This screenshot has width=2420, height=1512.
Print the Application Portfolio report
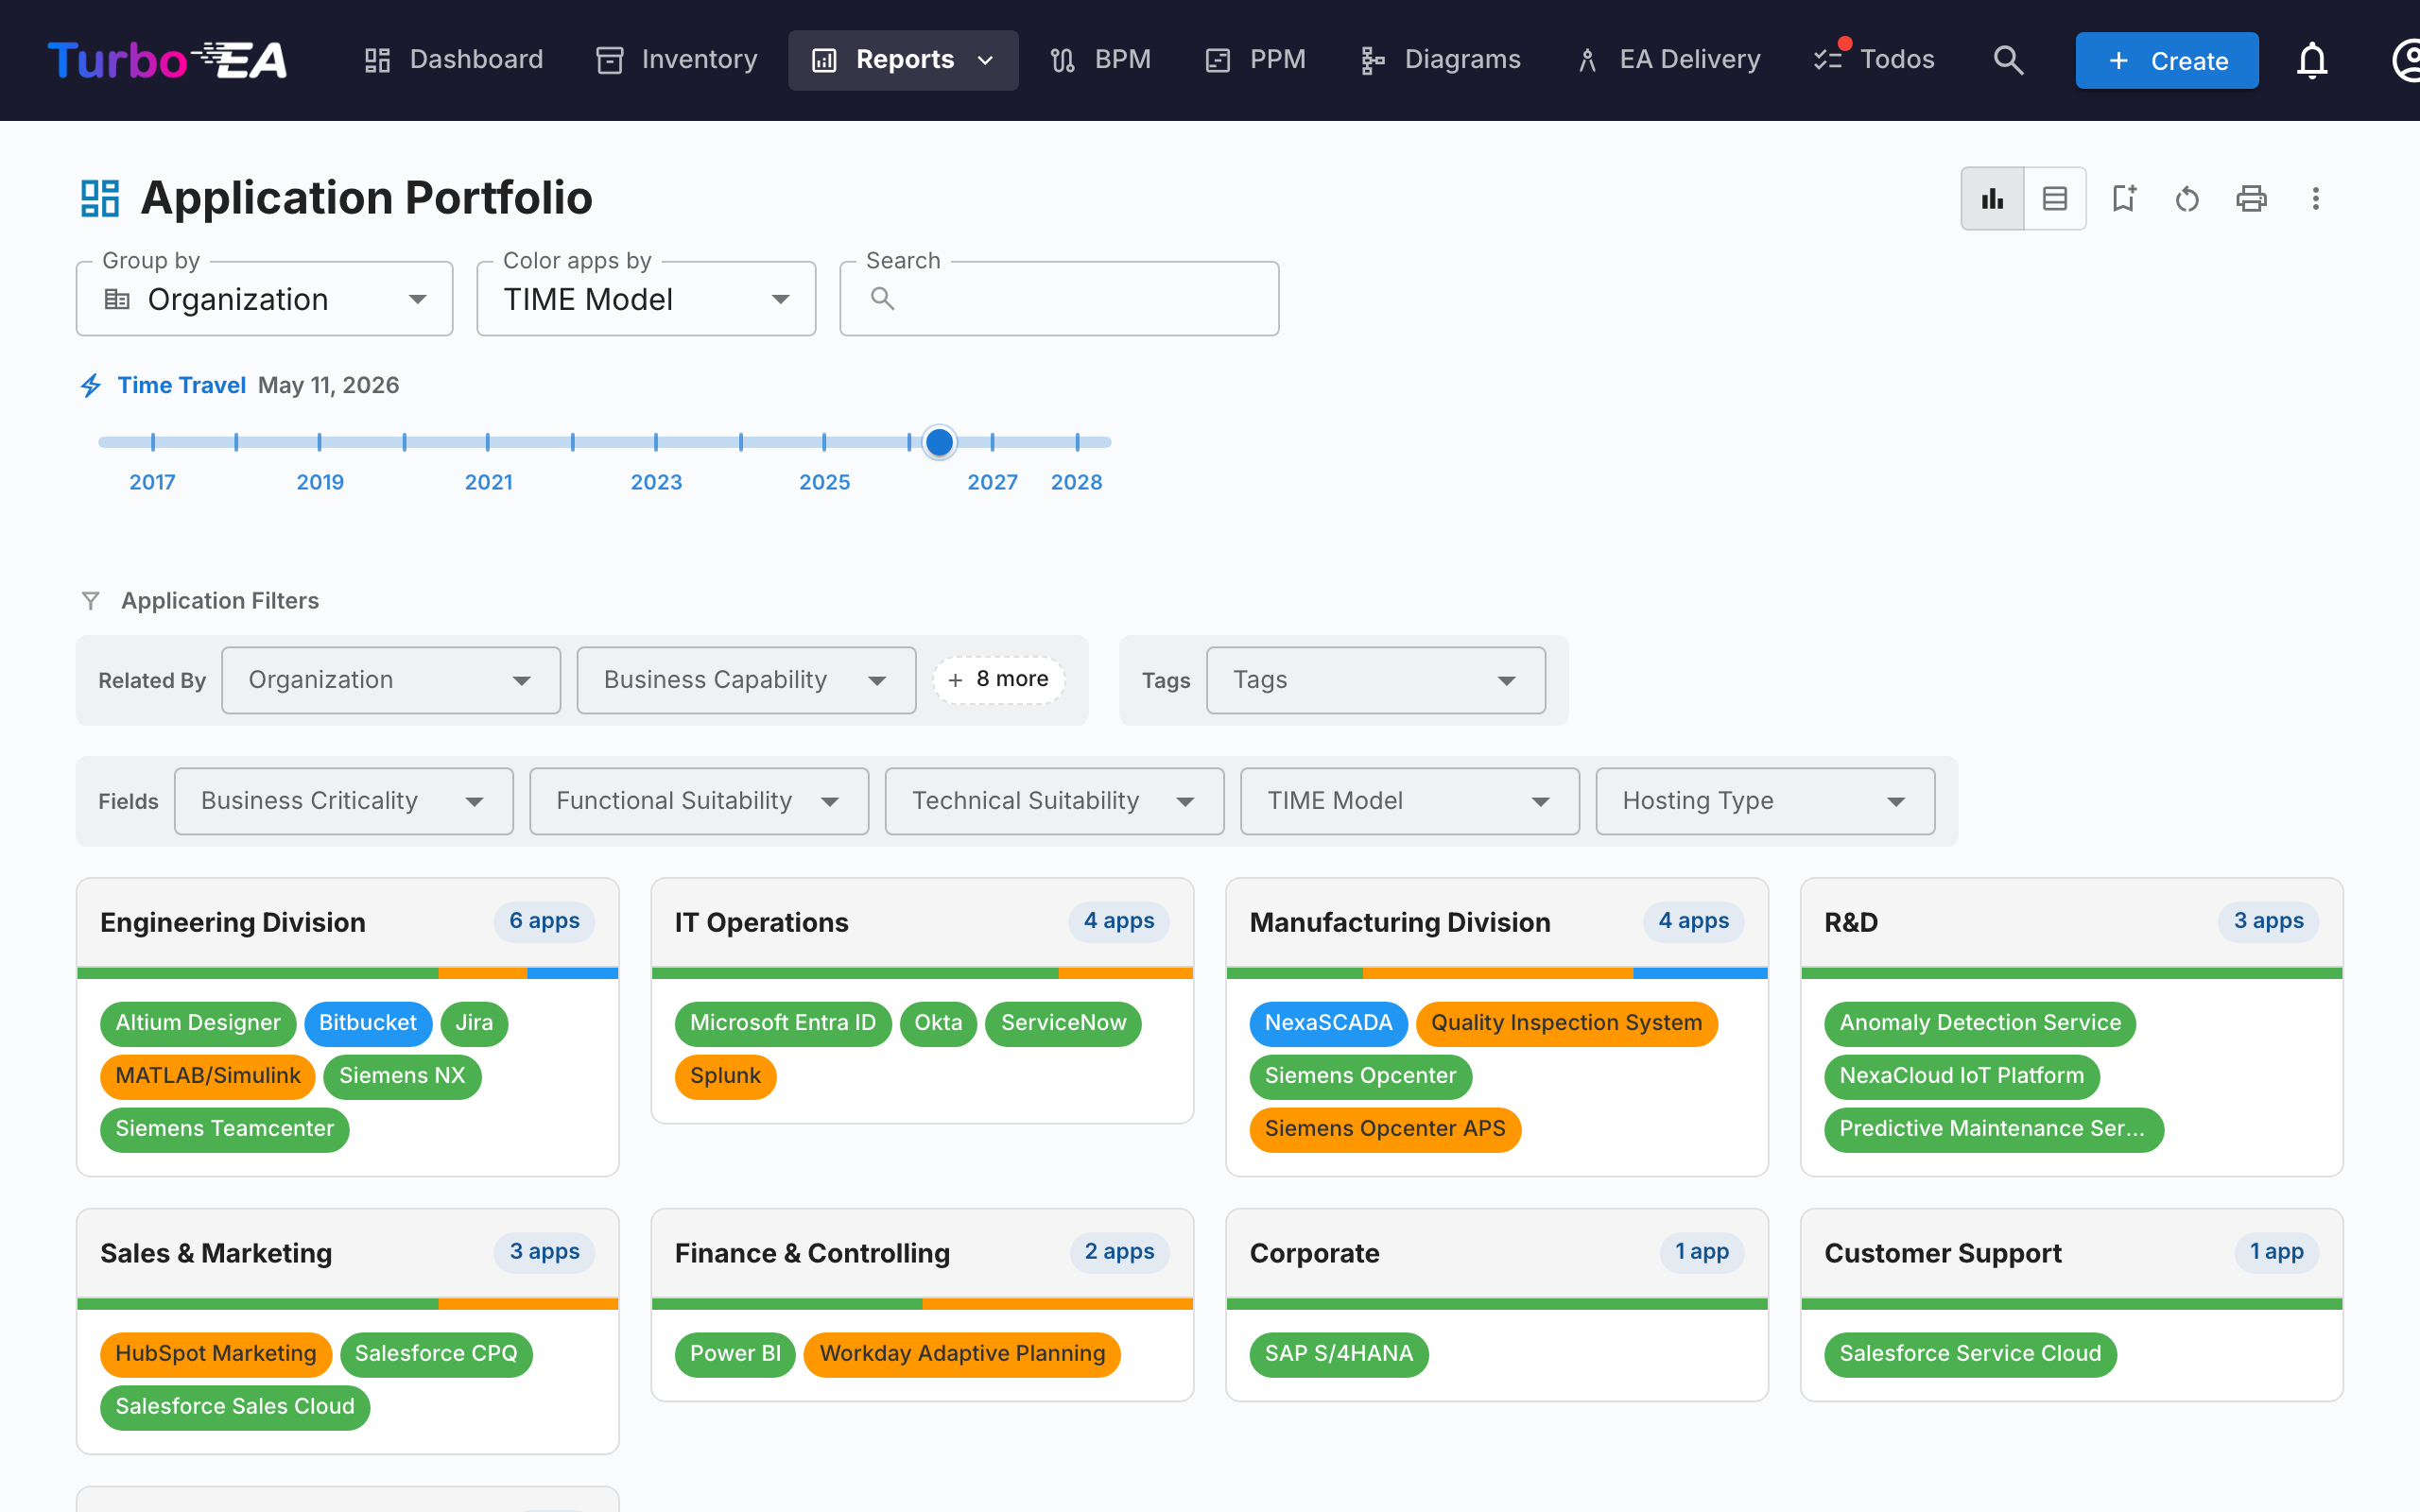pos(2251,198)
